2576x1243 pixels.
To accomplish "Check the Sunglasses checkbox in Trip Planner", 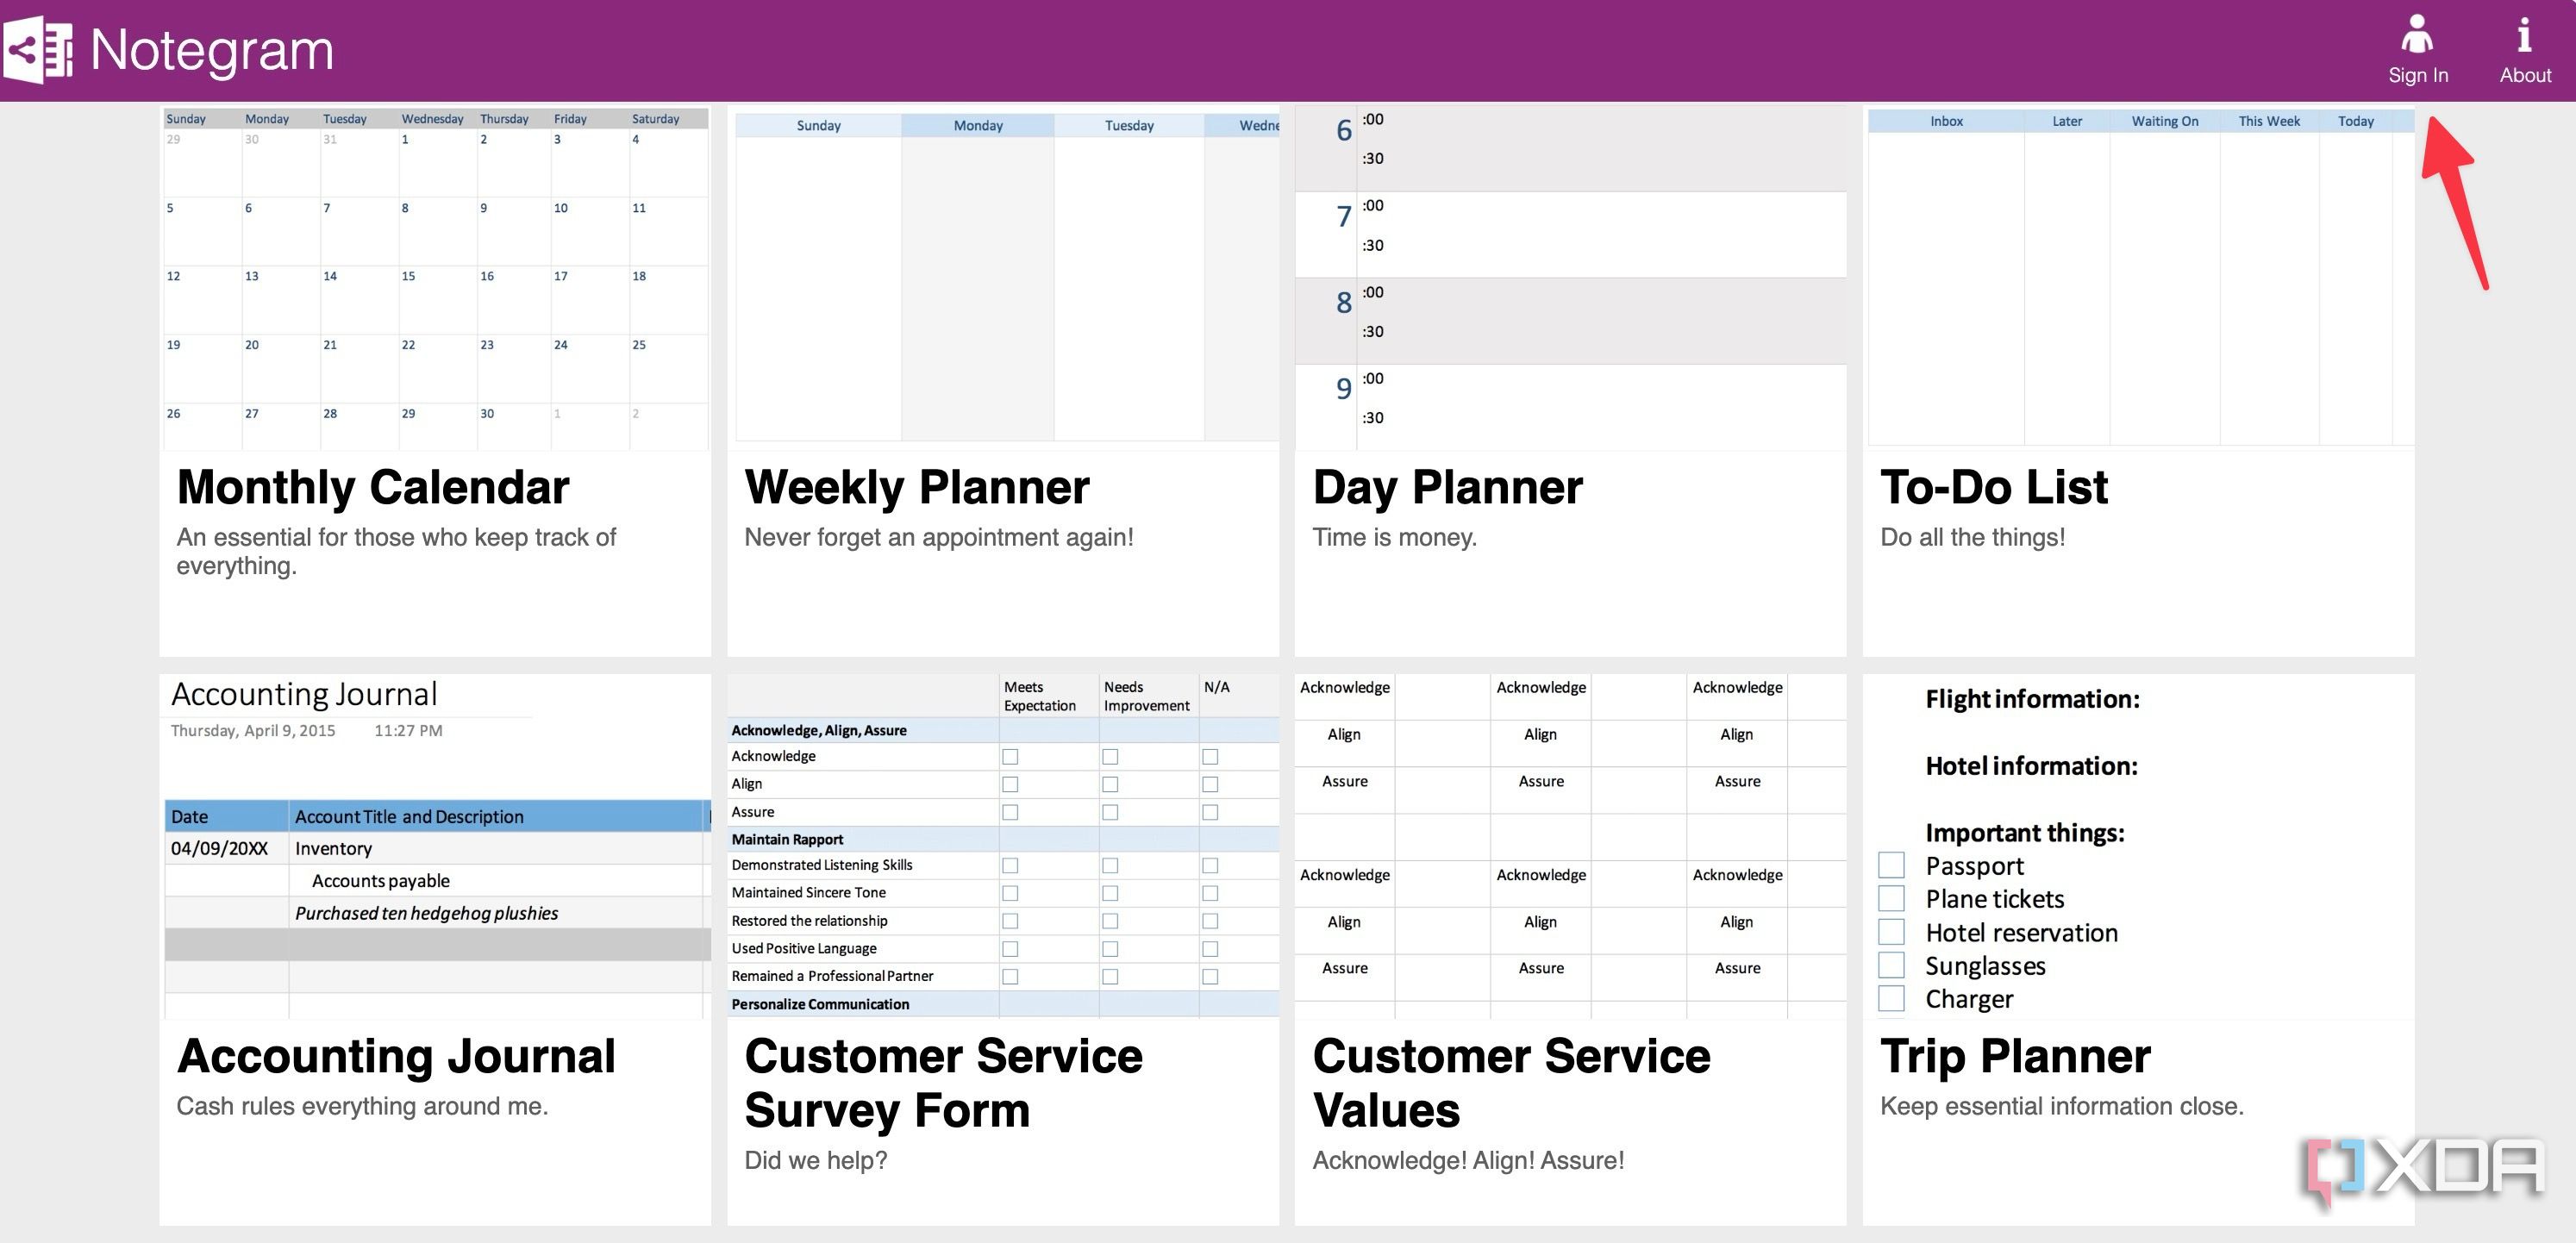I will 1891,965.
